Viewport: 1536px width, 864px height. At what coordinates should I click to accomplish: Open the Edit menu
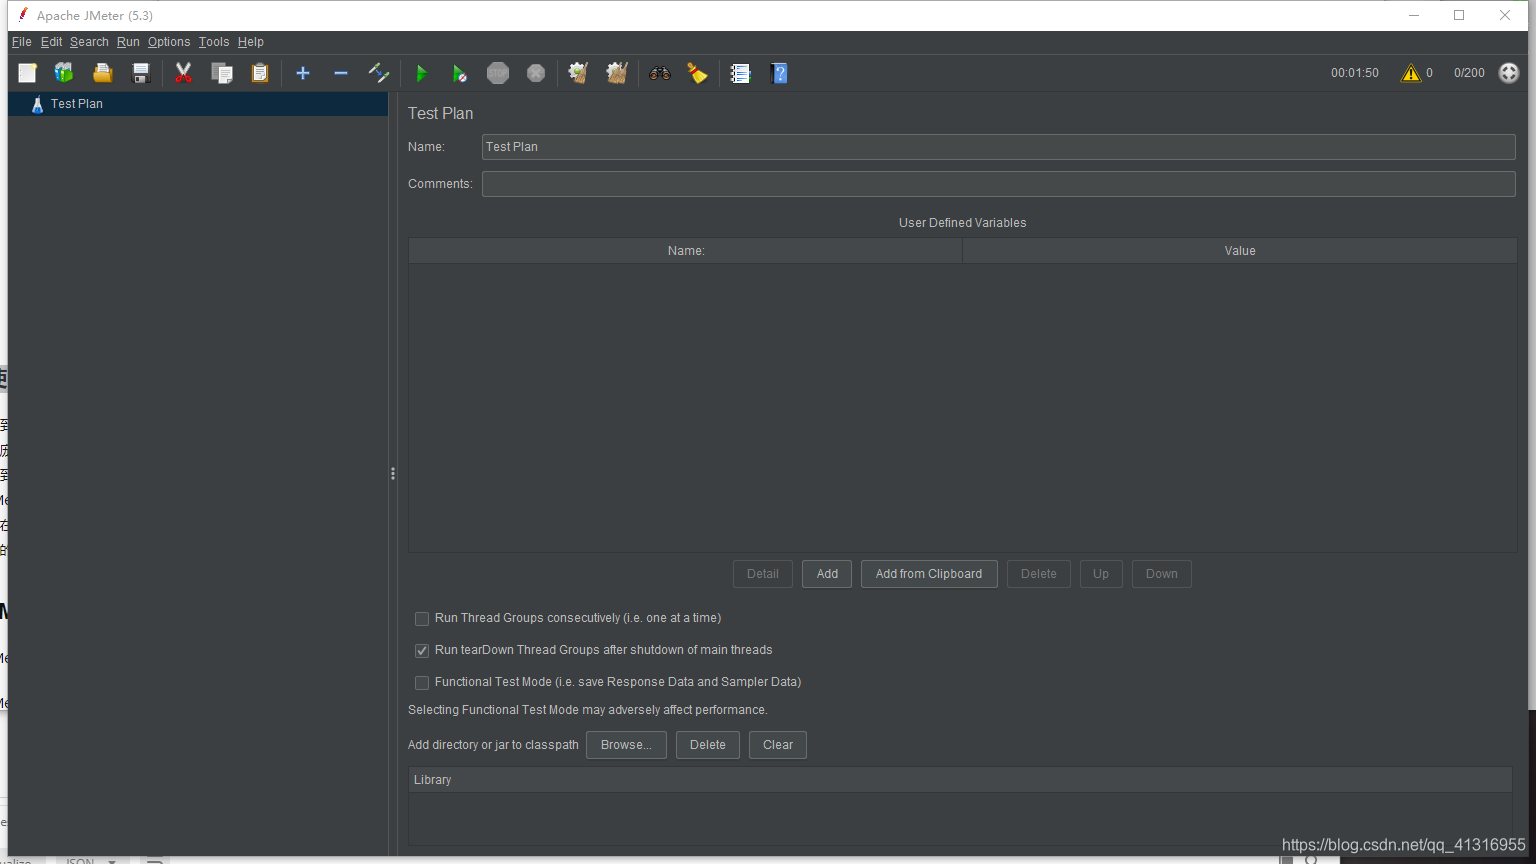pyautogui.click(x=51, y=42)
